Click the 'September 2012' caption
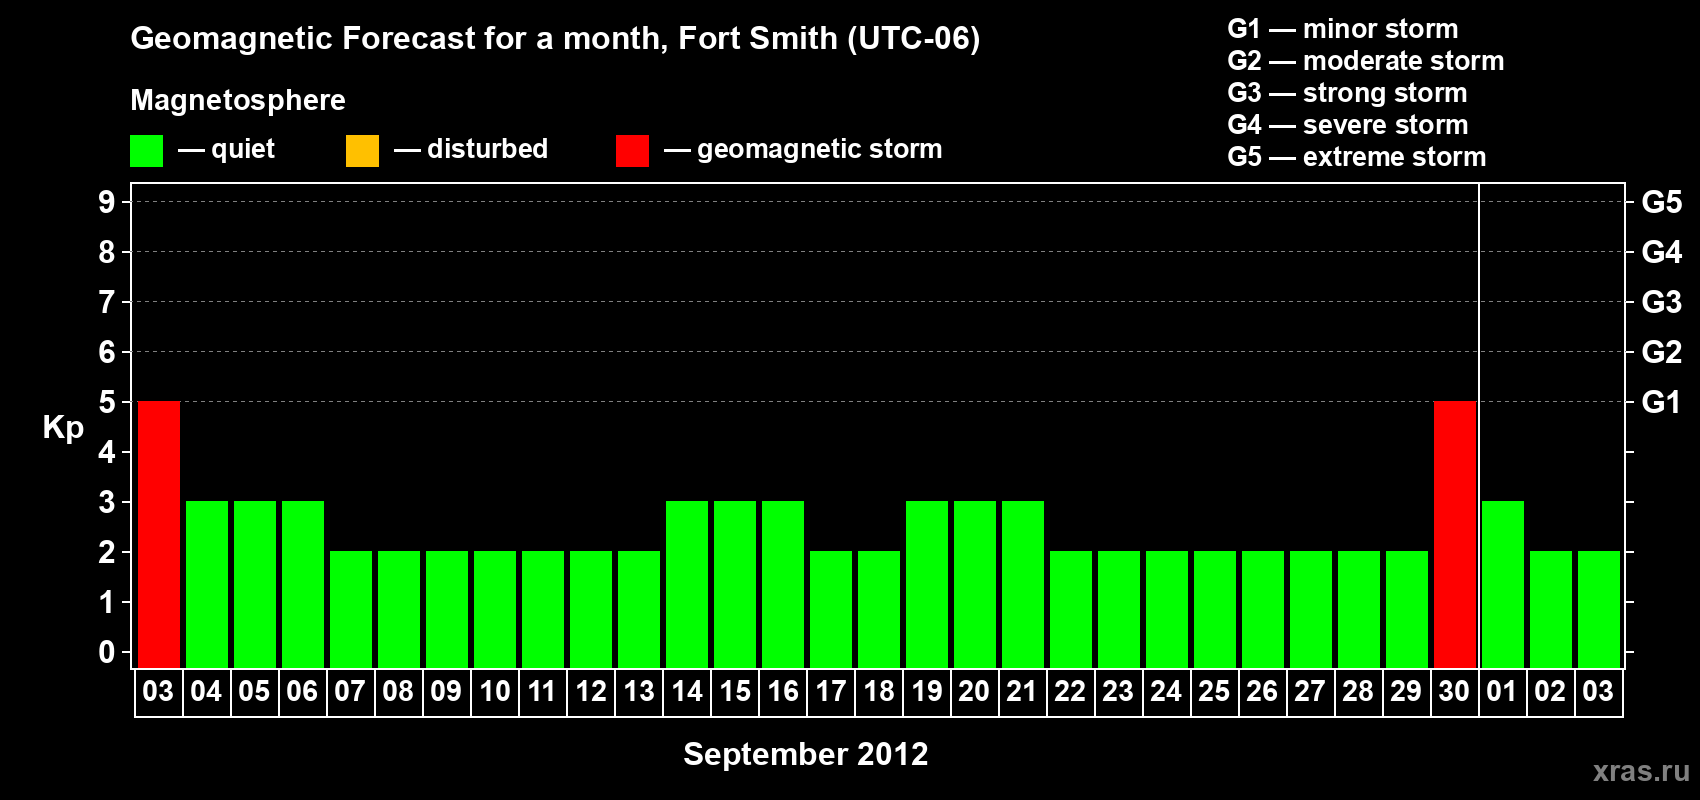Viewport: 1700px width, 800px height. [x=806, y=754]
